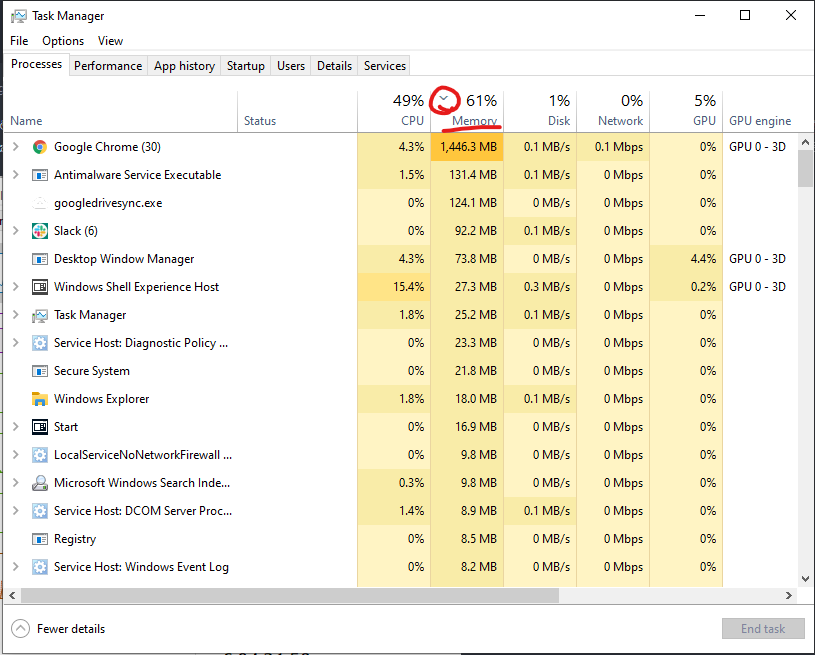Switch to the Users tab
This screenshot has height=655, width=815.
pos(291,66)
